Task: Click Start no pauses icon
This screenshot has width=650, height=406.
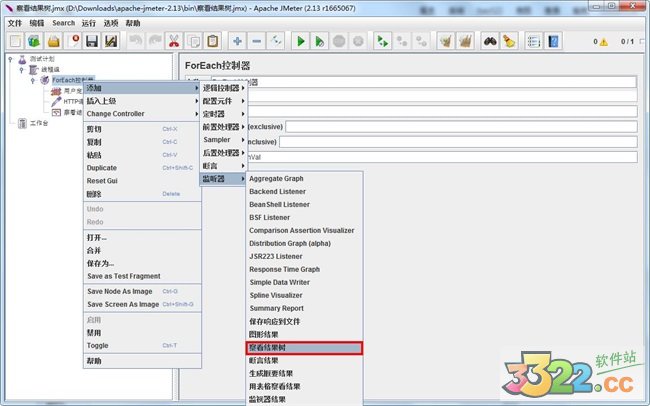Action: pyautogui.click(x=320, y=41)
